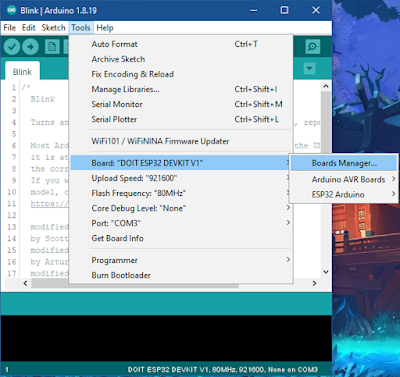
Task: Open Boards Manager... from submenu
Action: [x=344, y=163]
